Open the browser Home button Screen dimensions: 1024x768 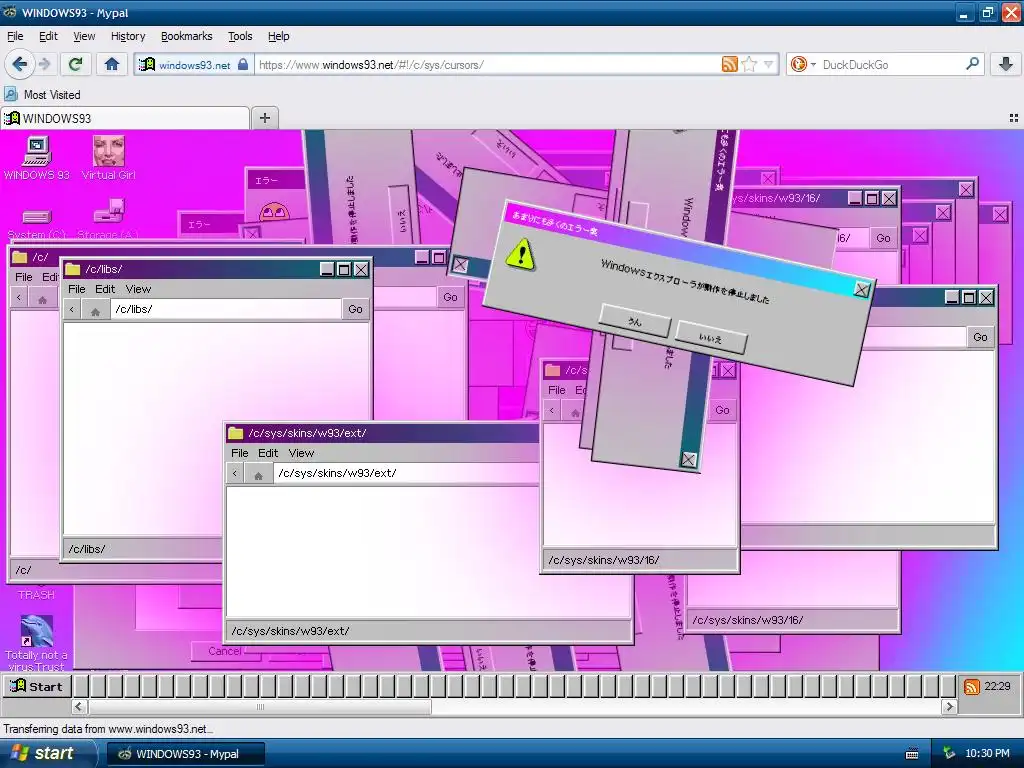[x=112, y=64]
